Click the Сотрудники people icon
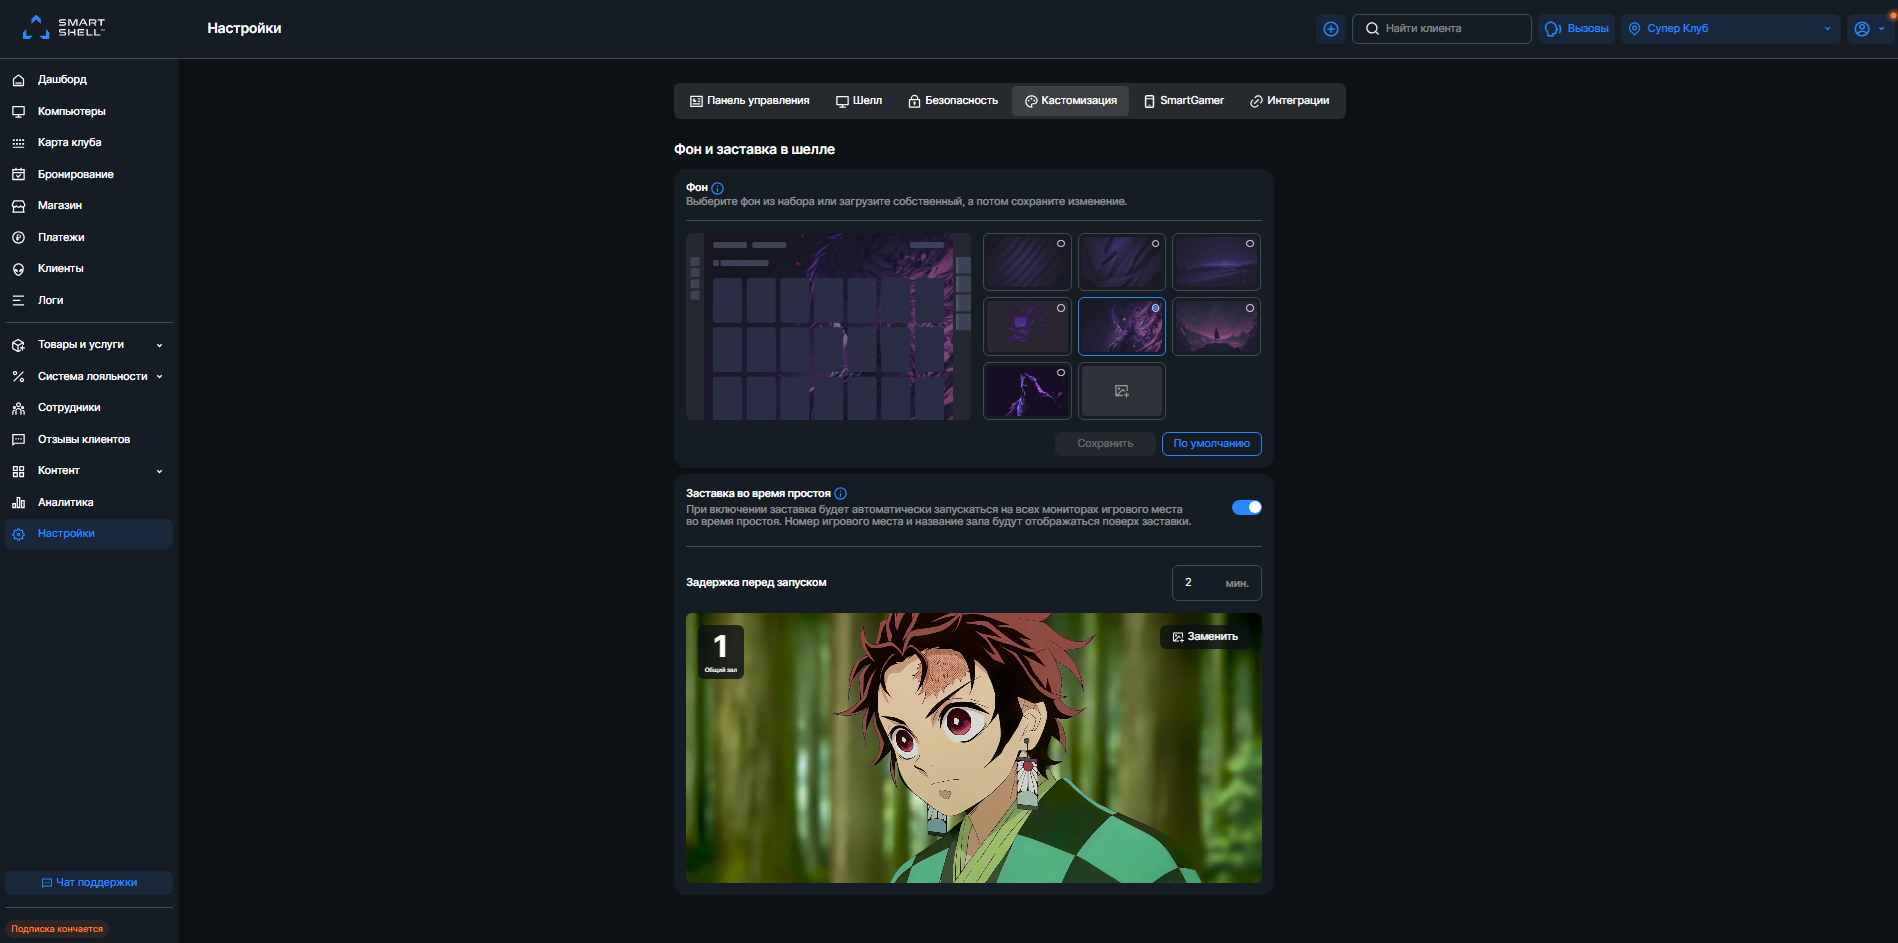This screenshot has width=1898, height=943. click(18, 408)
